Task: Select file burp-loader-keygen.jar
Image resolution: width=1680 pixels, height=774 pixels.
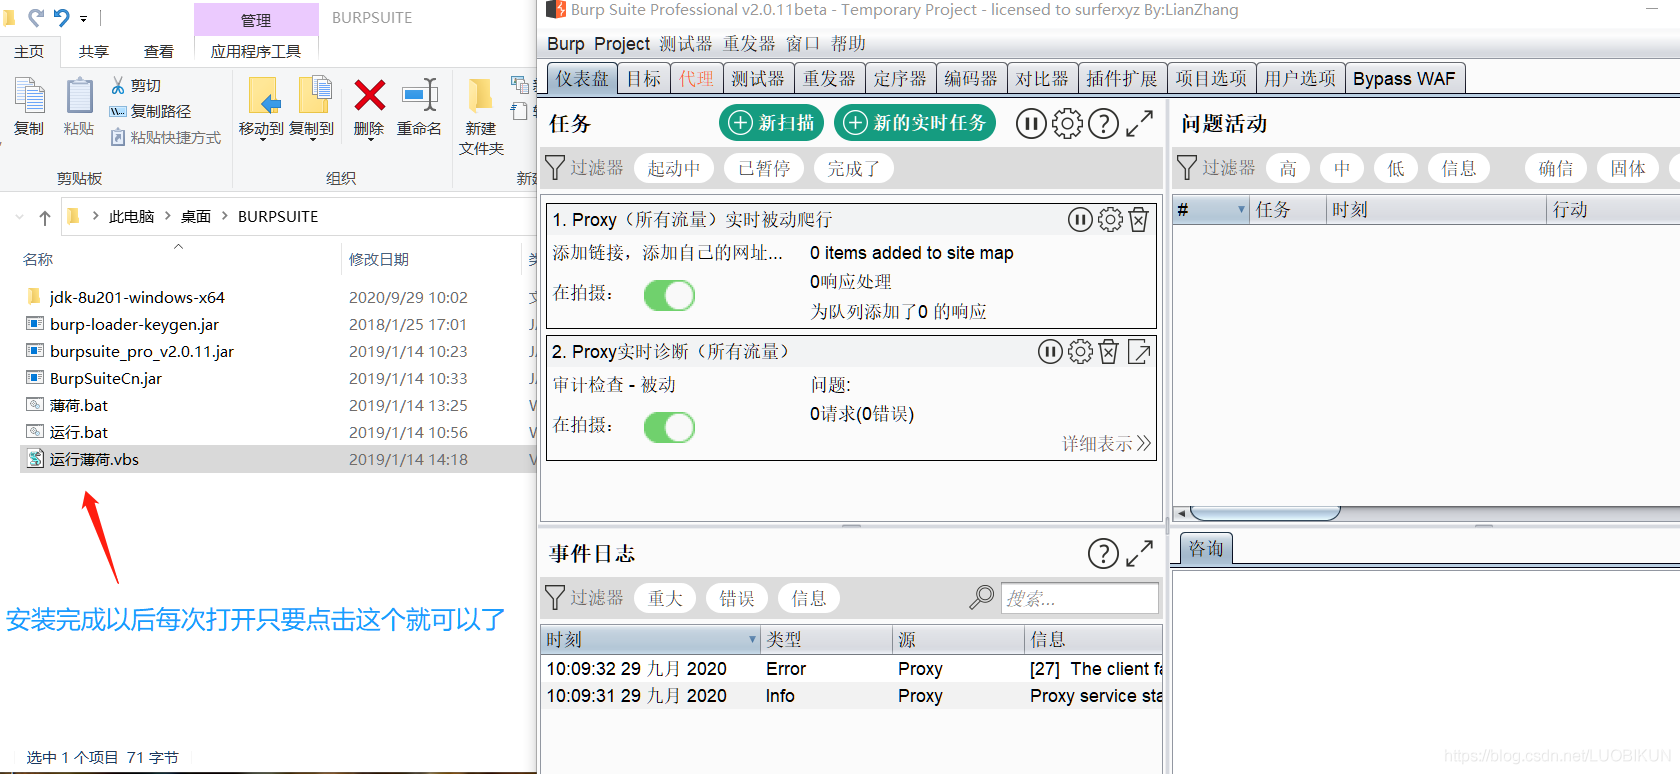Action: point(134,324)
